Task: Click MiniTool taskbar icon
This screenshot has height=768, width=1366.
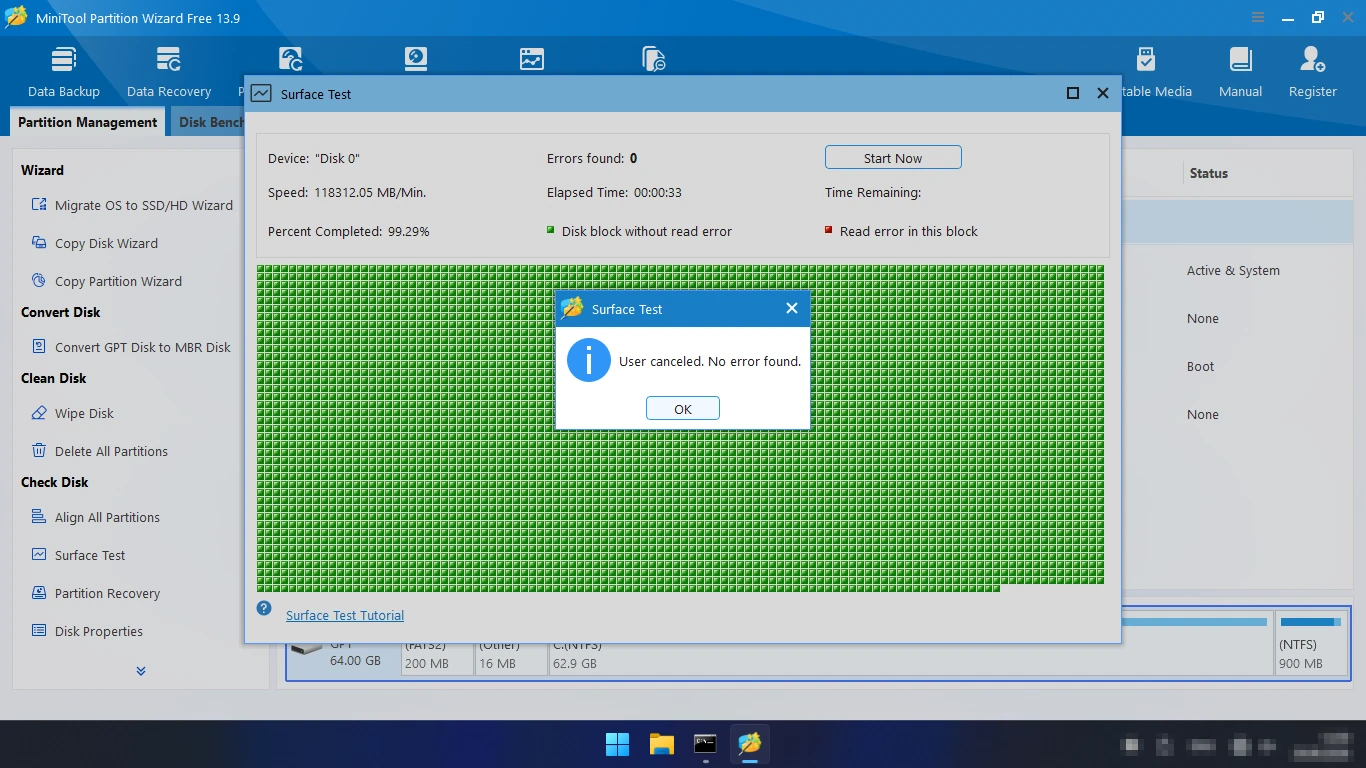Action: (750, 744)
